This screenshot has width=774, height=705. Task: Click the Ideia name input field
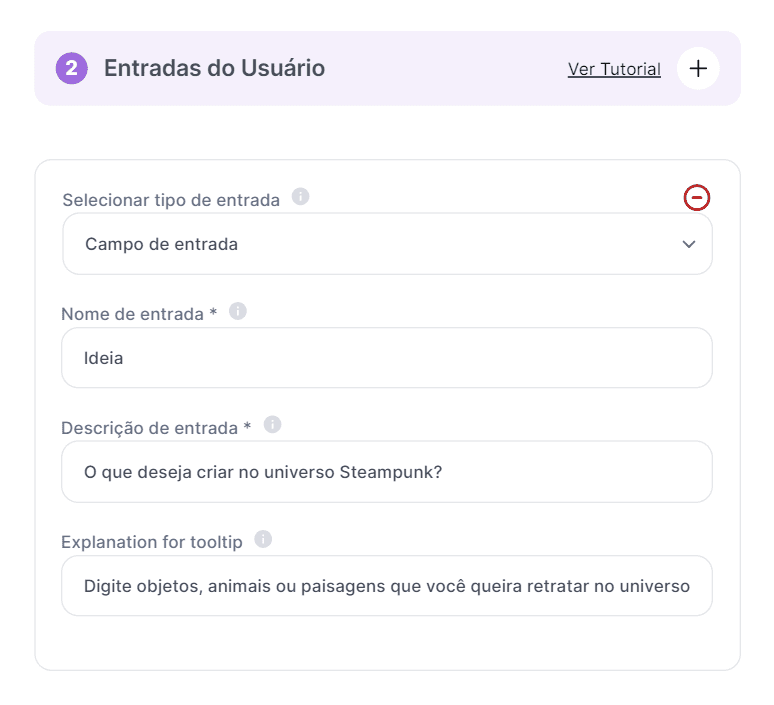tap(387, 358)
